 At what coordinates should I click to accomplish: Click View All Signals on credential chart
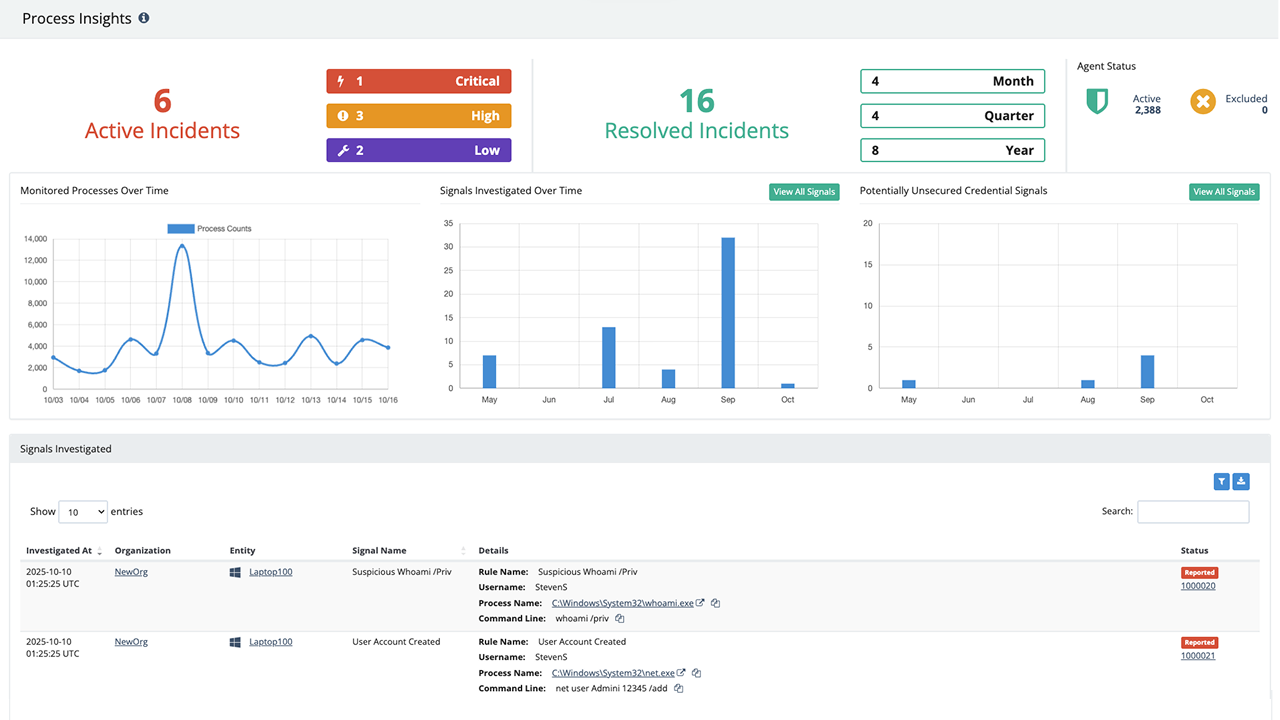1224,192
